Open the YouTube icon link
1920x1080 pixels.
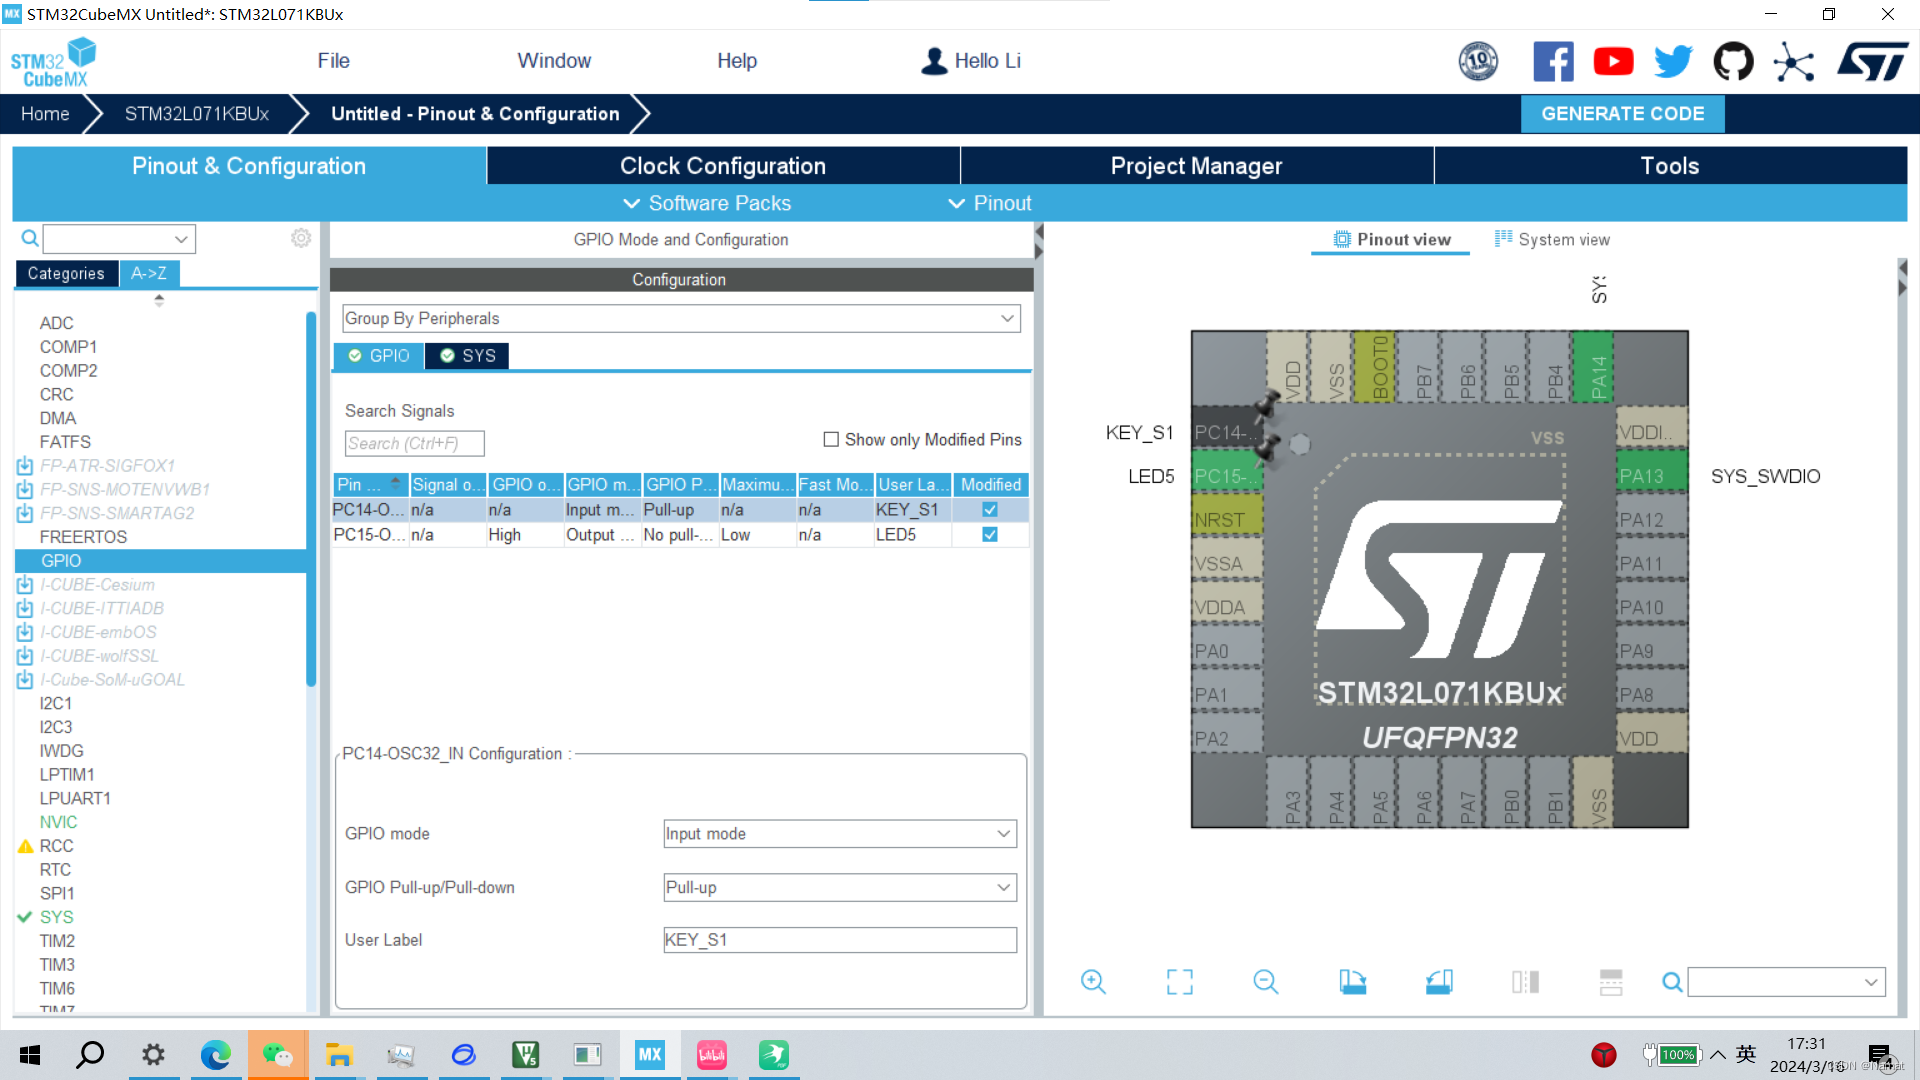pos(1613,62)
